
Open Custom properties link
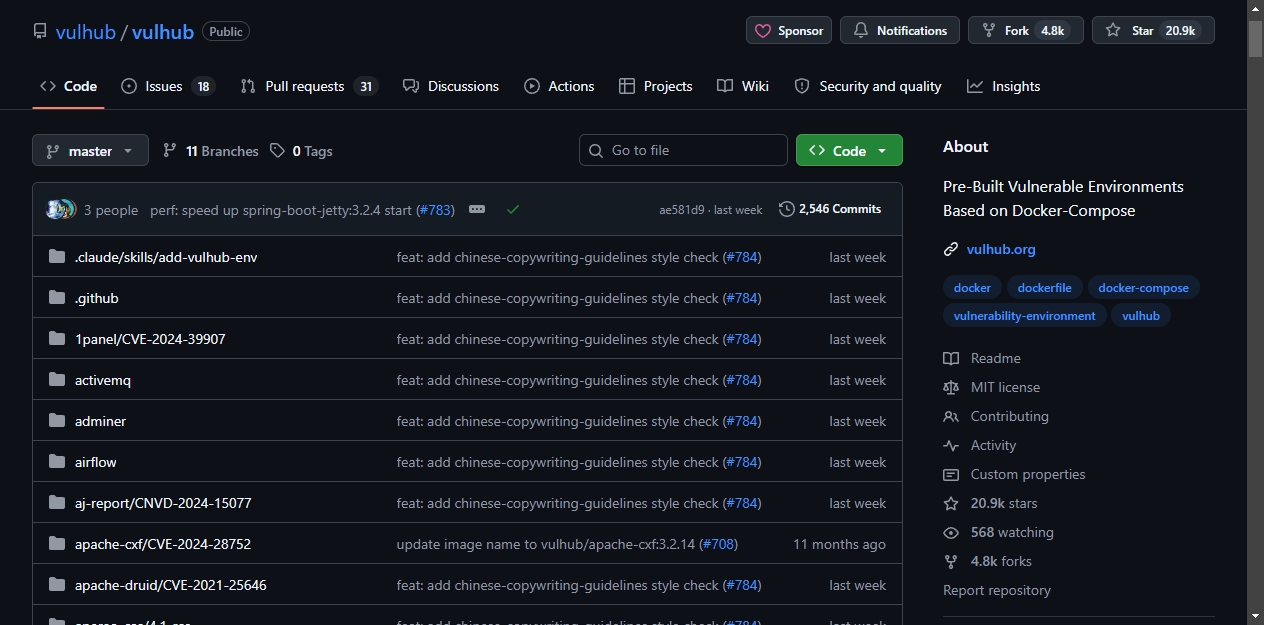point(1014,474)
